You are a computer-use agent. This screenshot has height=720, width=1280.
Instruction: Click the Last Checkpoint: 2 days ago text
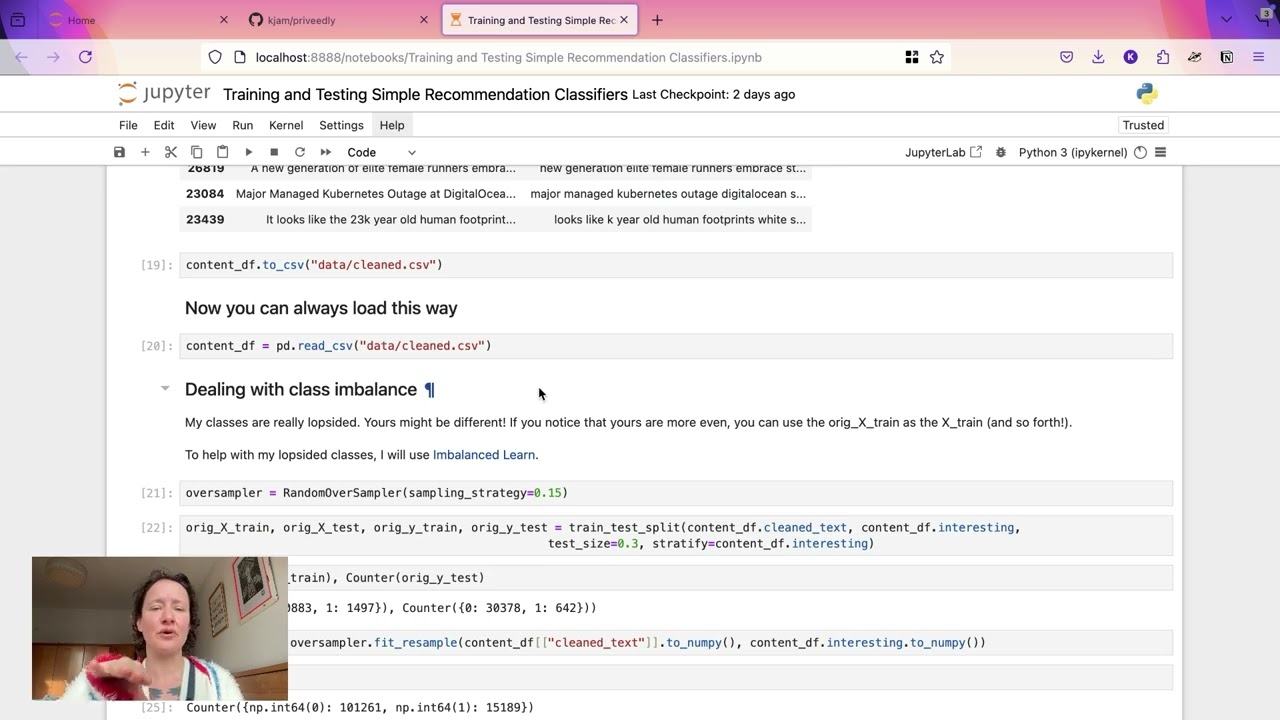coord(714,94)
